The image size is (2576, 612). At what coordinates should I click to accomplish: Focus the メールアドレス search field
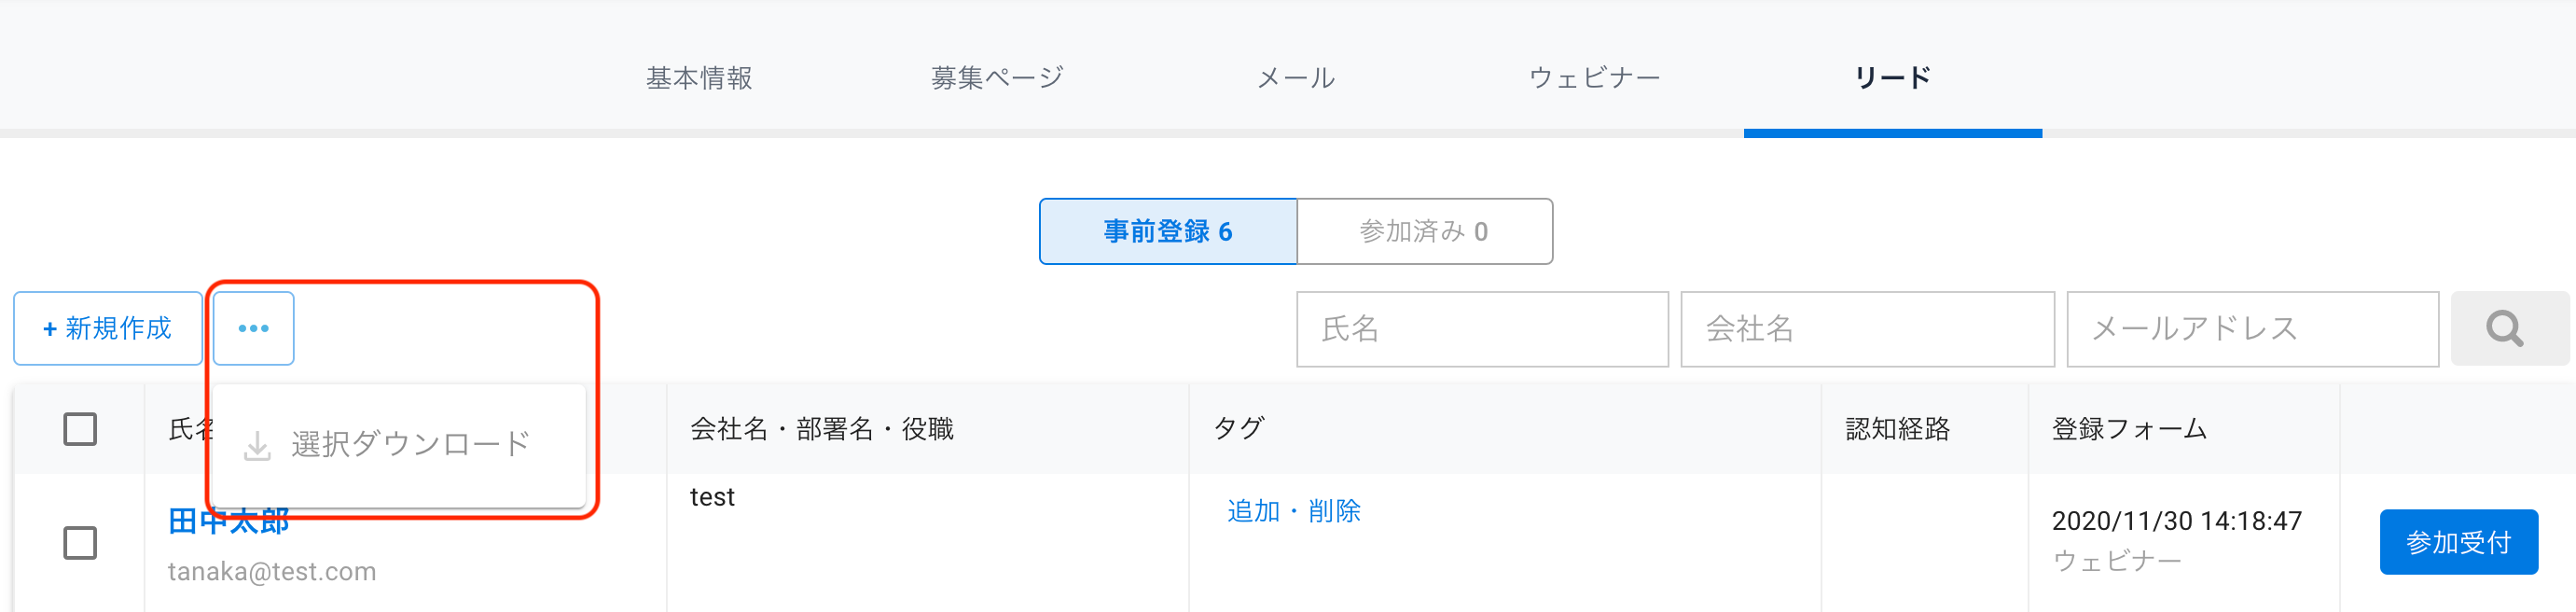point(2252,329)
